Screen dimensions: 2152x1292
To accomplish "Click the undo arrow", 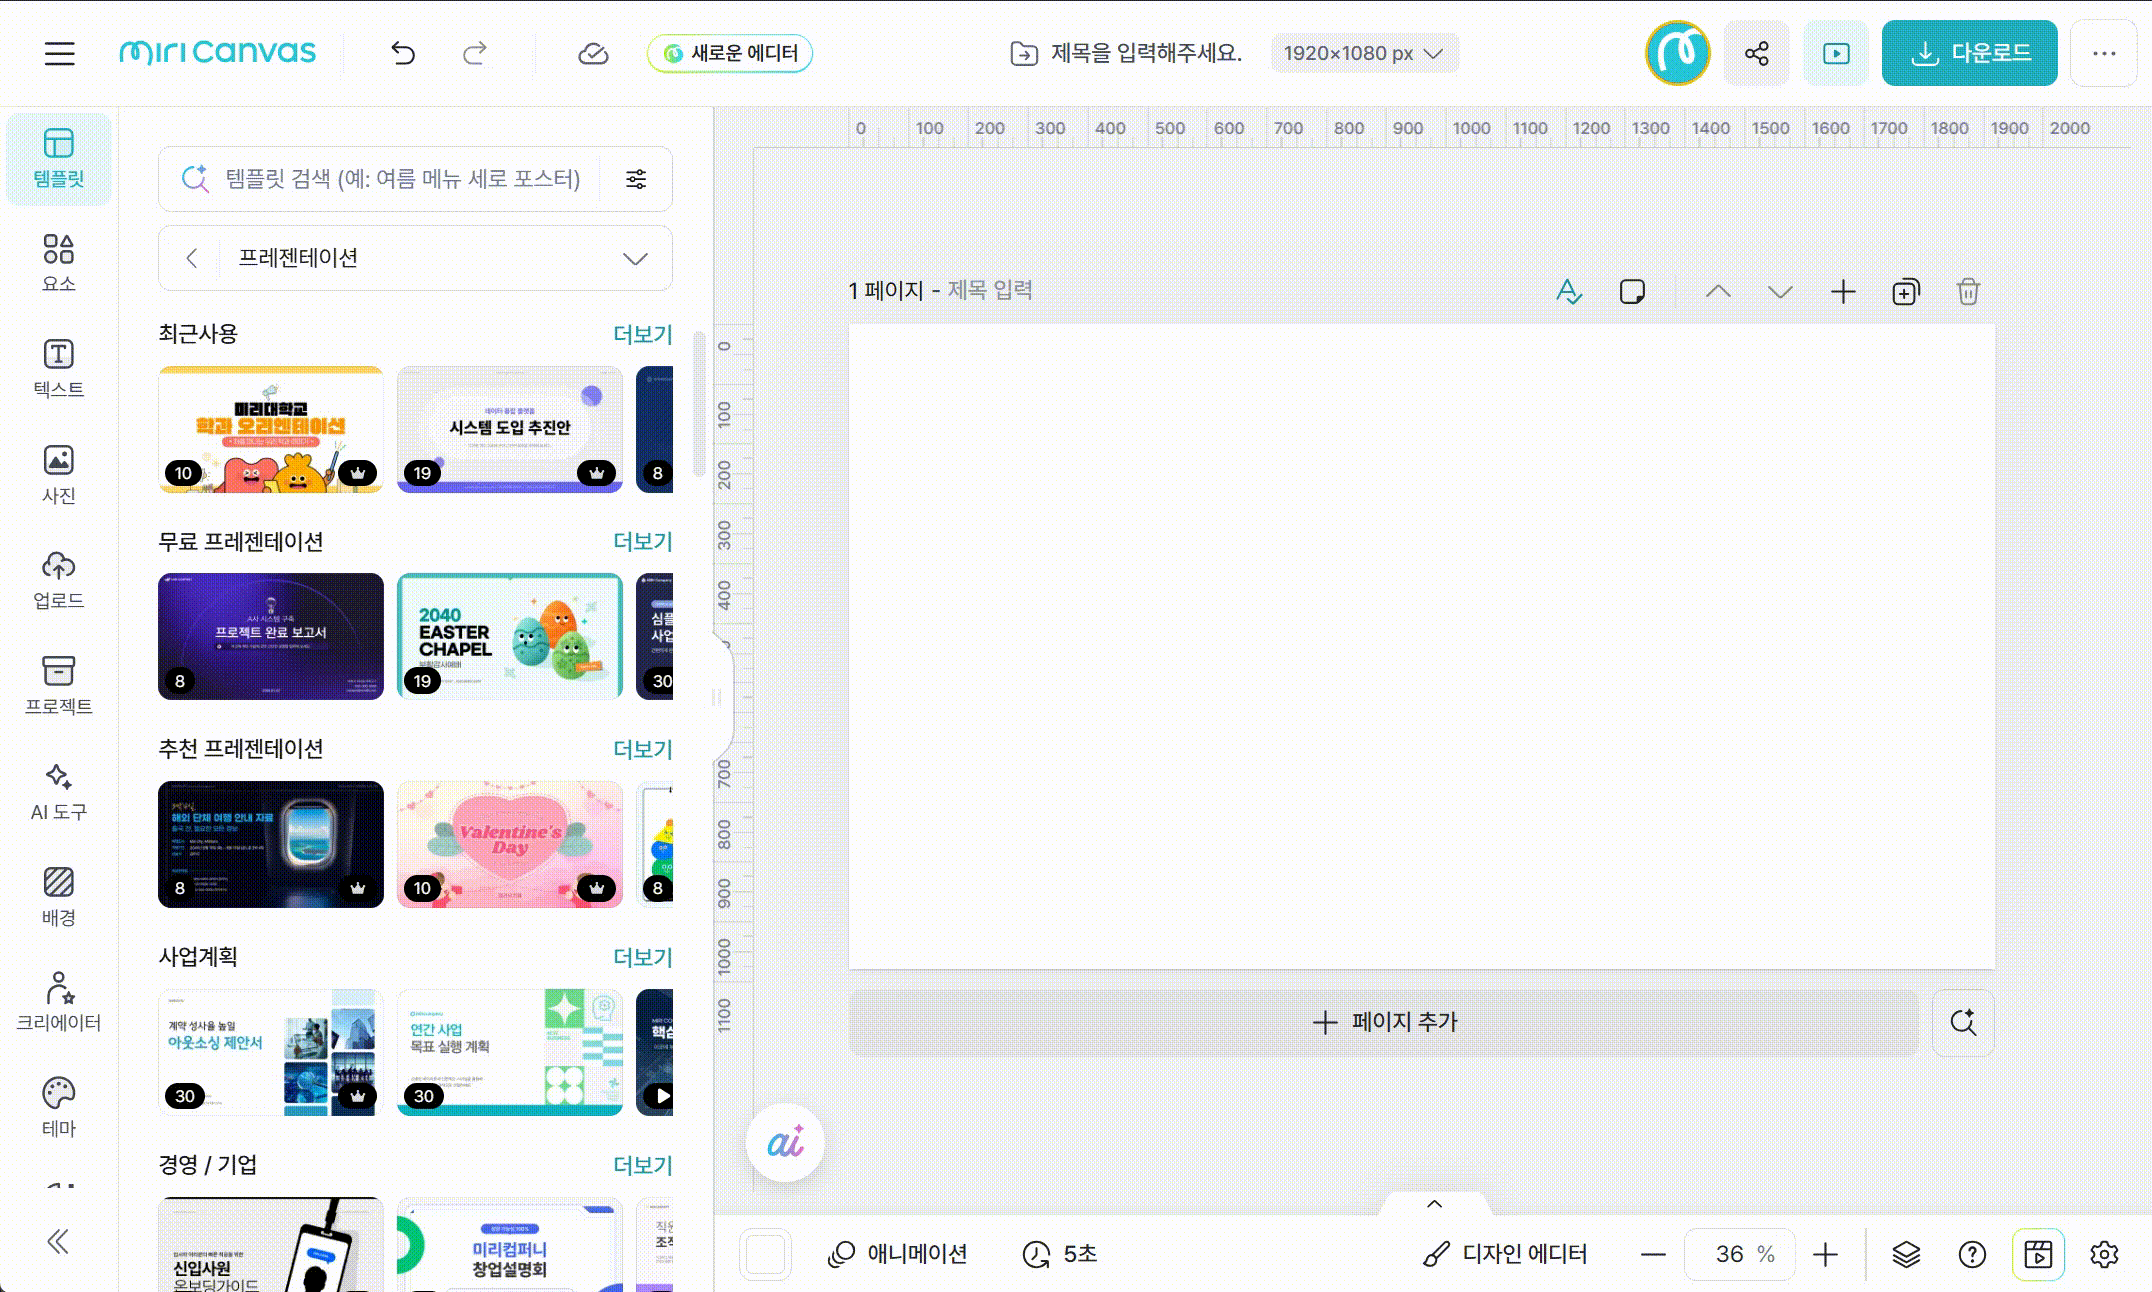I will pos(403,53).
